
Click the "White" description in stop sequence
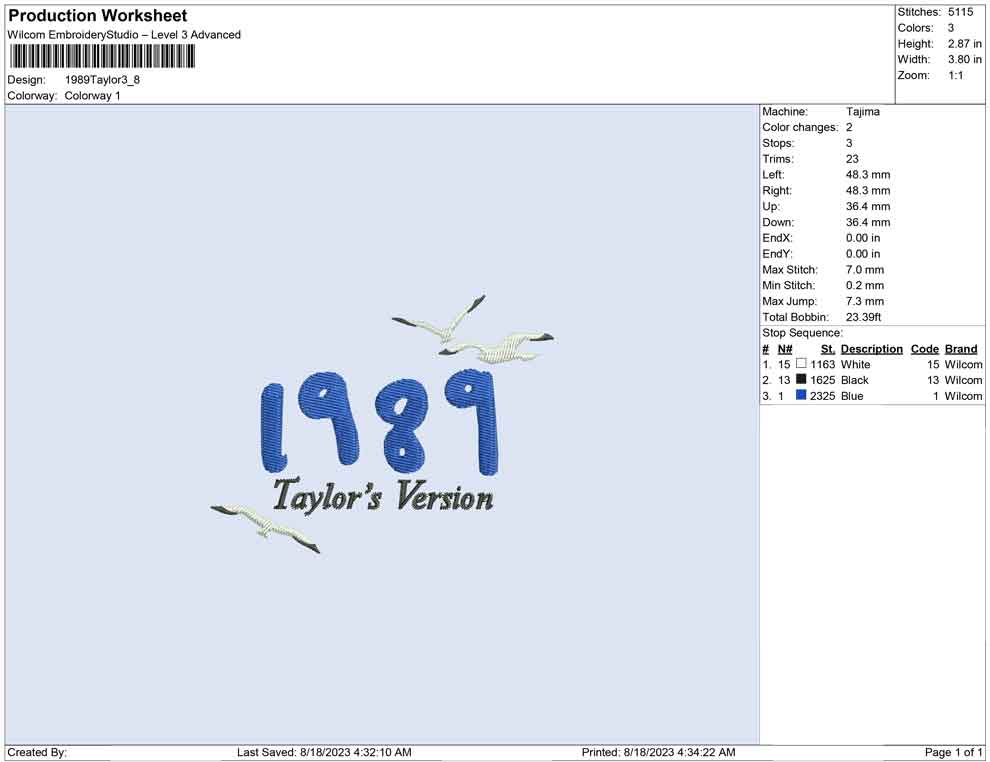pos(856,364)
